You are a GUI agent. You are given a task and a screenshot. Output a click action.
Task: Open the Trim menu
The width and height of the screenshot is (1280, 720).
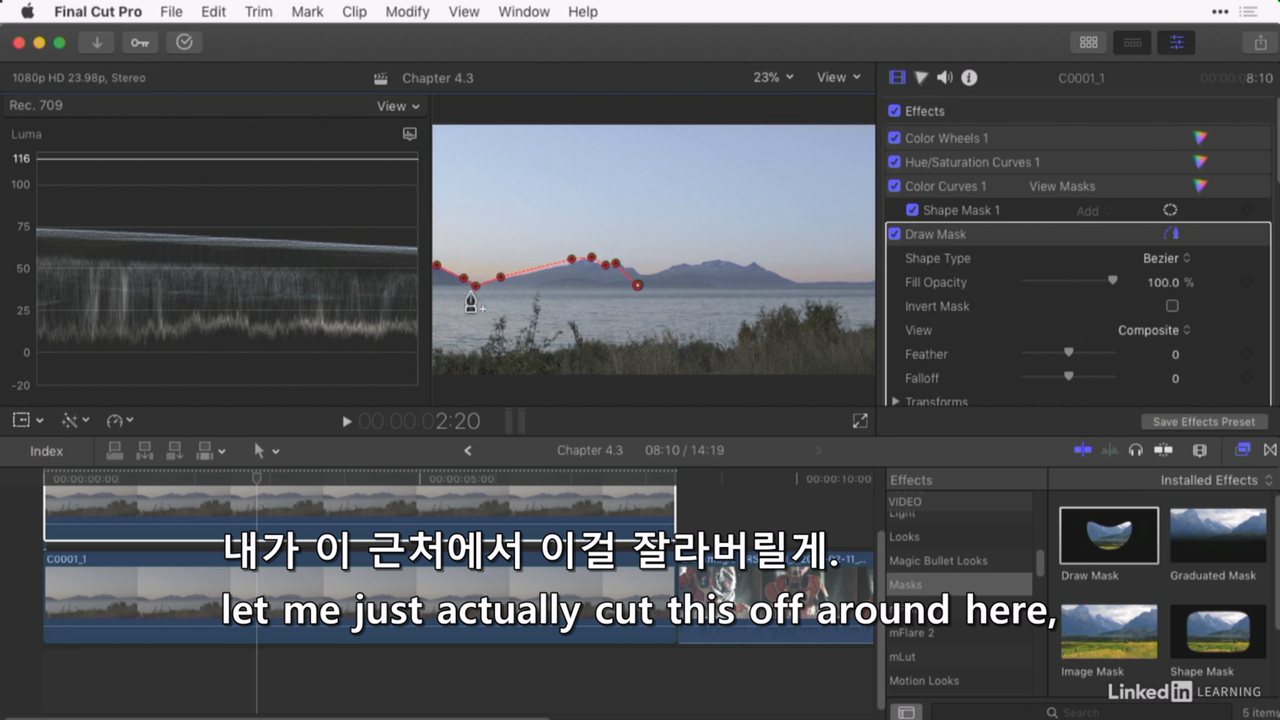tap(258, 12)
